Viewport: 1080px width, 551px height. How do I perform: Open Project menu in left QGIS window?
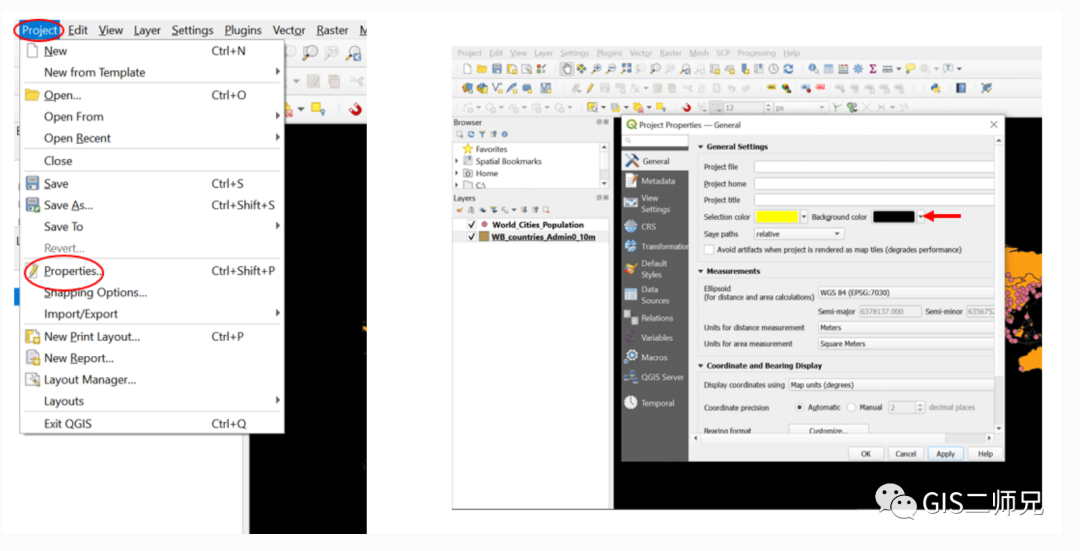tap(39, 30)
